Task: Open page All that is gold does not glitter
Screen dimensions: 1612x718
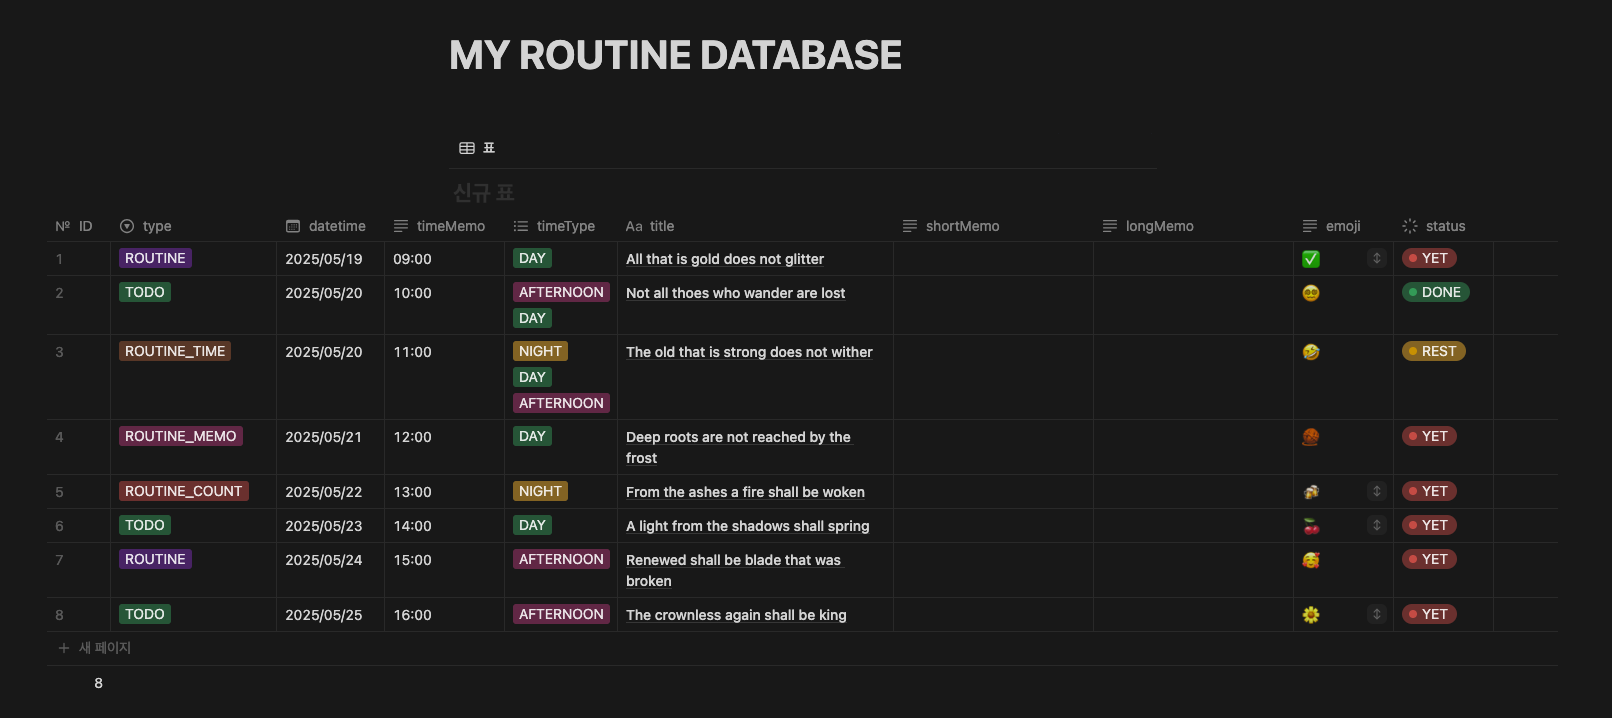Action: (x=725, y=259)
